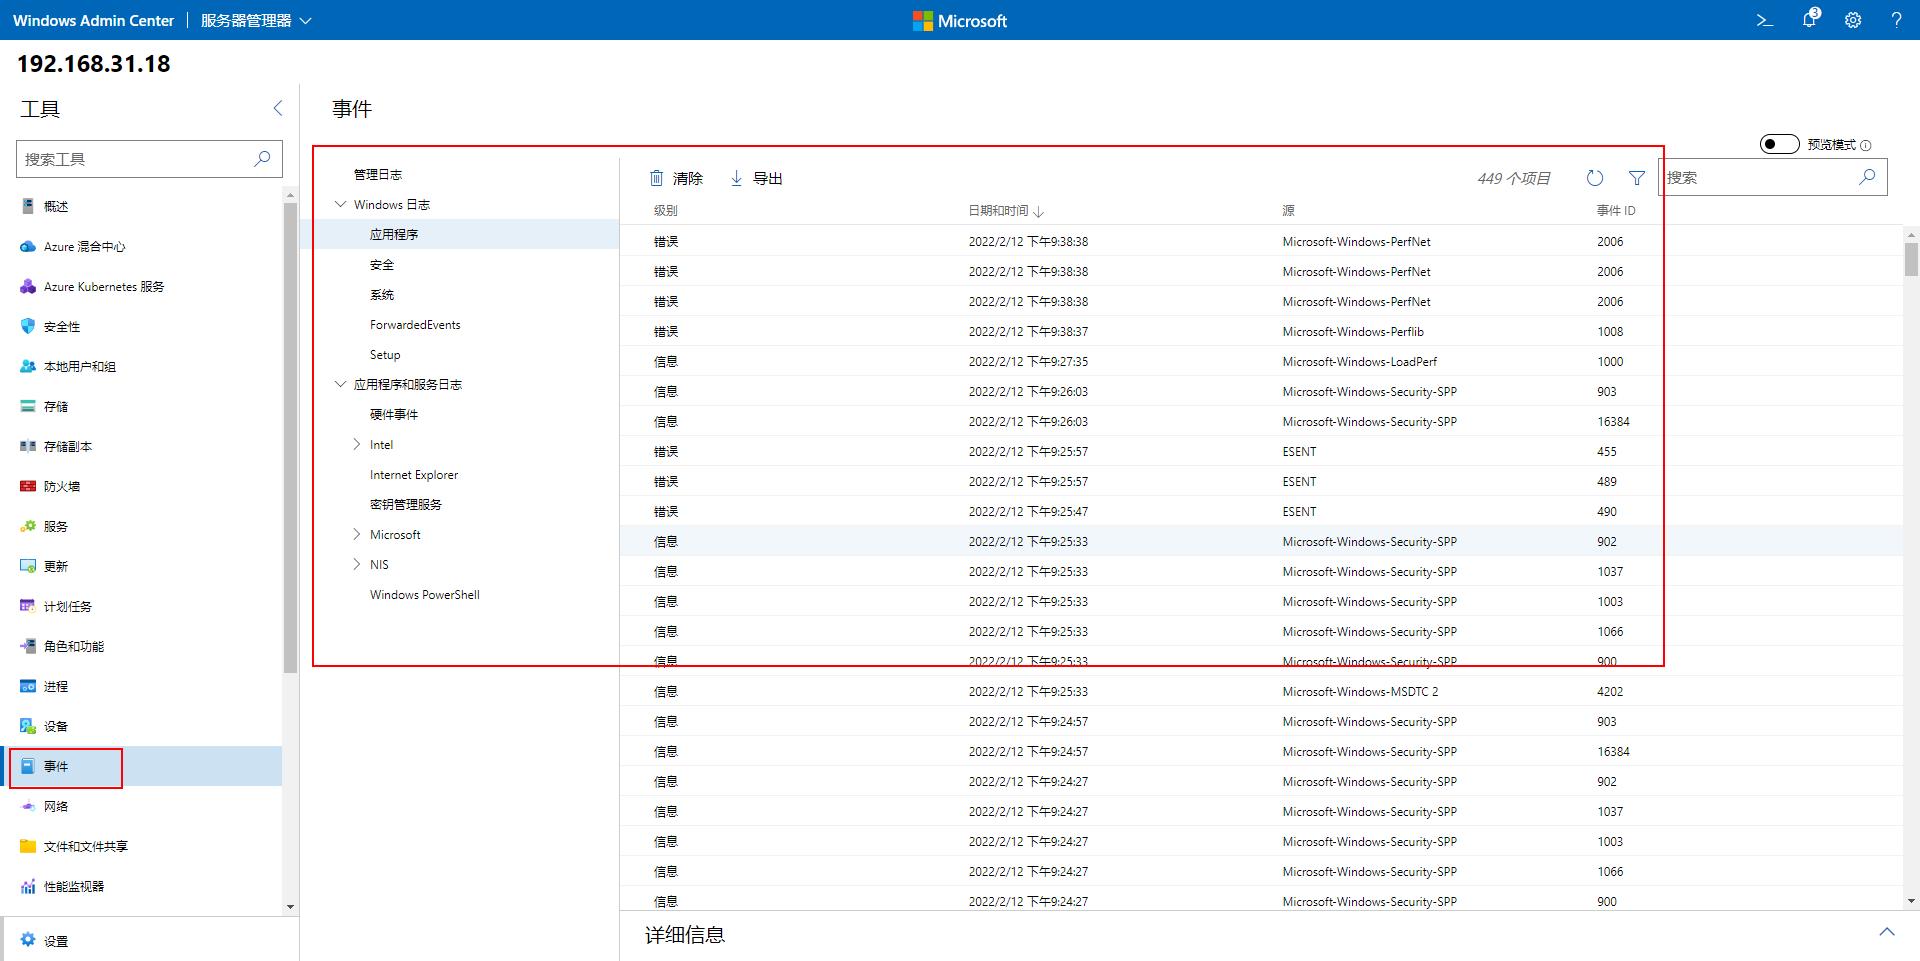
Task: Open the 存储 storage tool
Action: click(141, 406)
